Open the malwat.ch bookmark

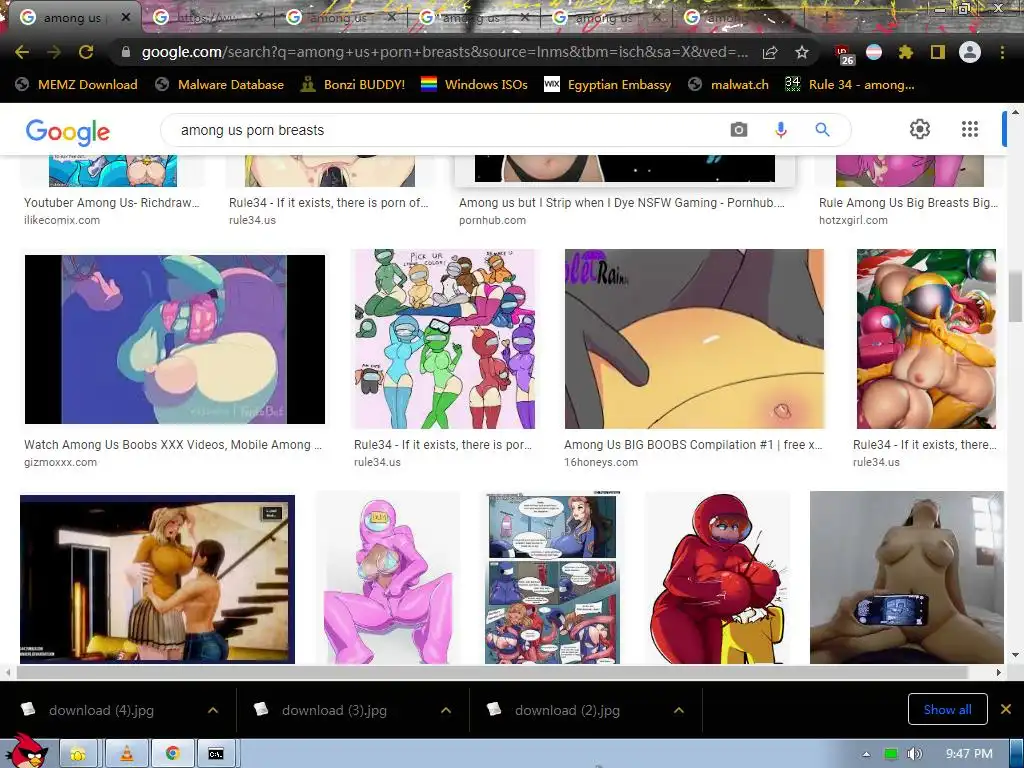pyautogui.click(x=728, y=84)
